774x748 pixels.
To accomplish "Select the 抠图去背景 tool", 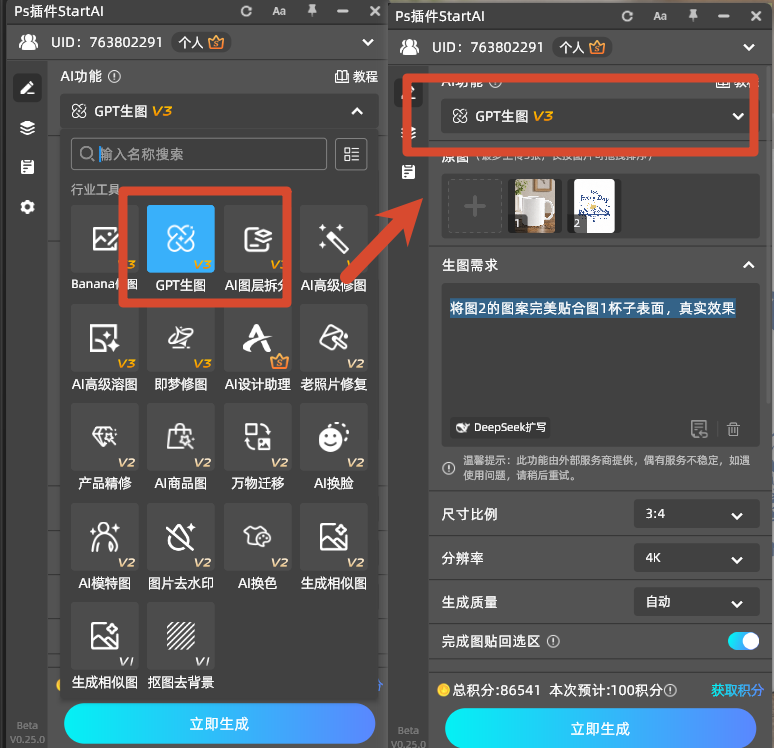I will tap(181, 635).
